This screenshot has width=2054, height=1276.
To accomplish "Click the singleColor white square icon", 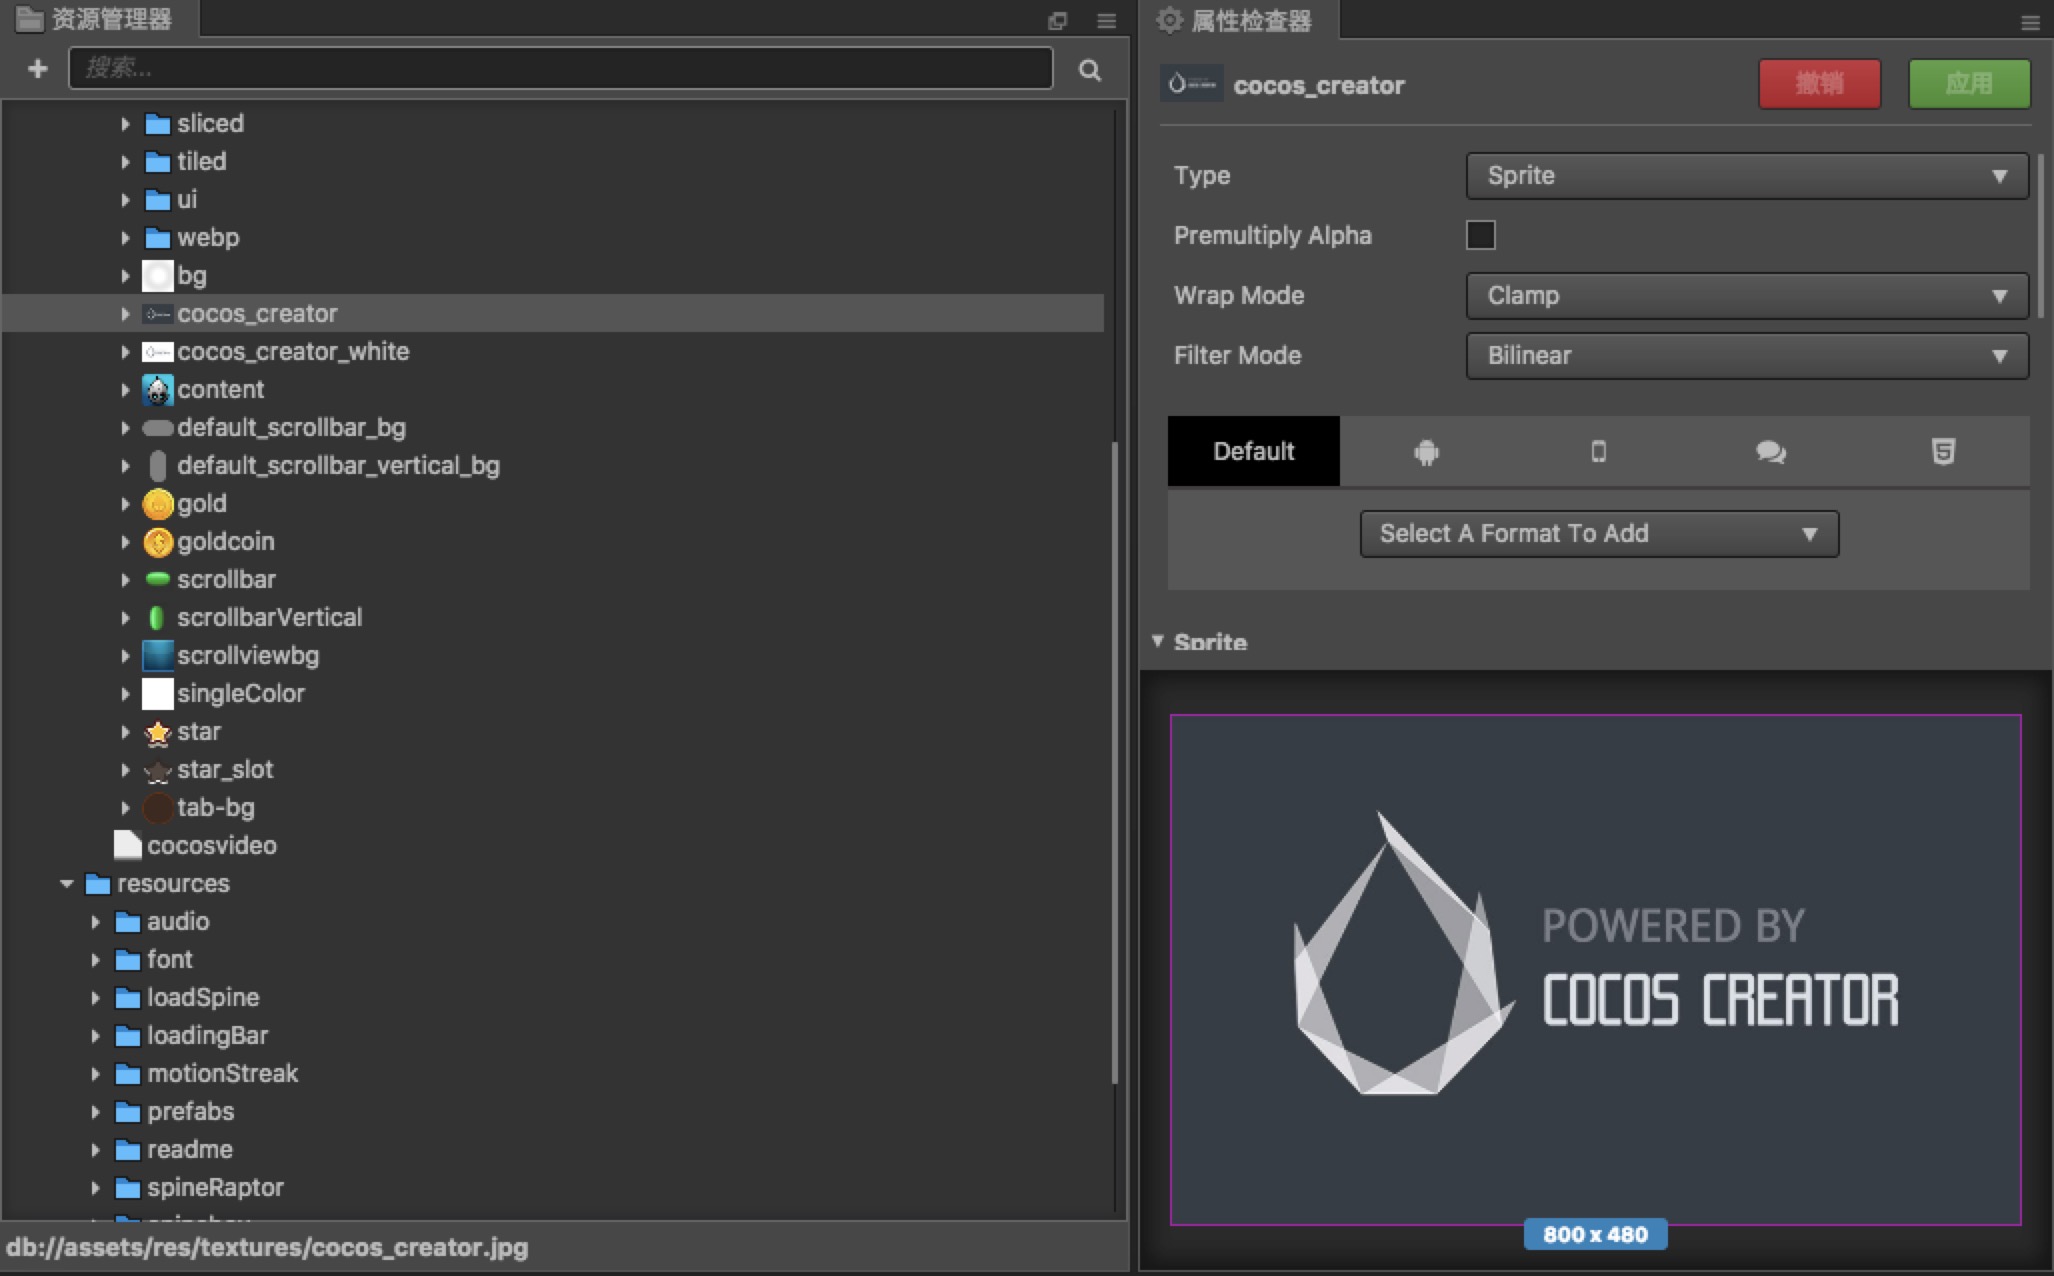I will [158, 694].
